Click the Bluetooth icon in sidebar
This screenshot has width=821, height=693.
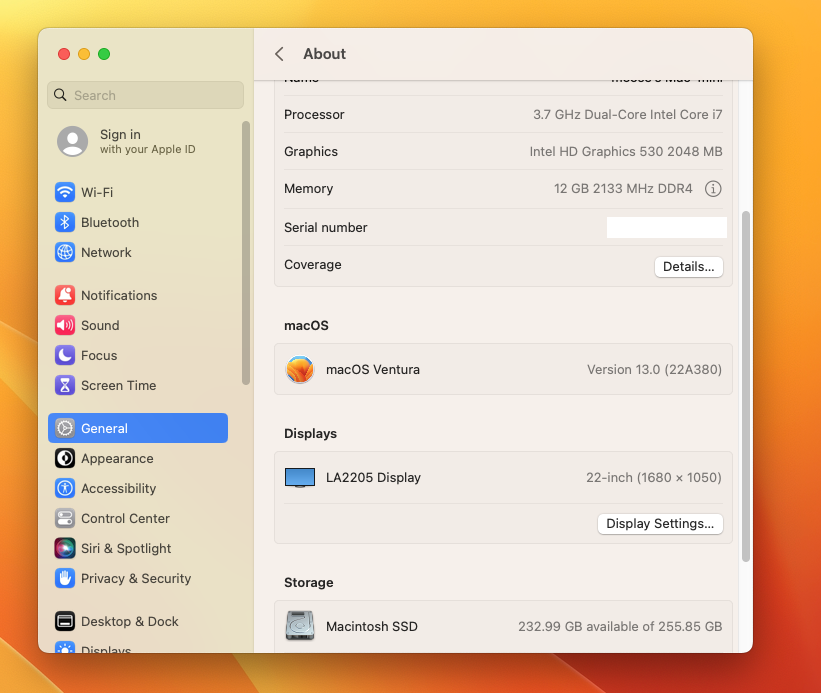pos(65,222)
